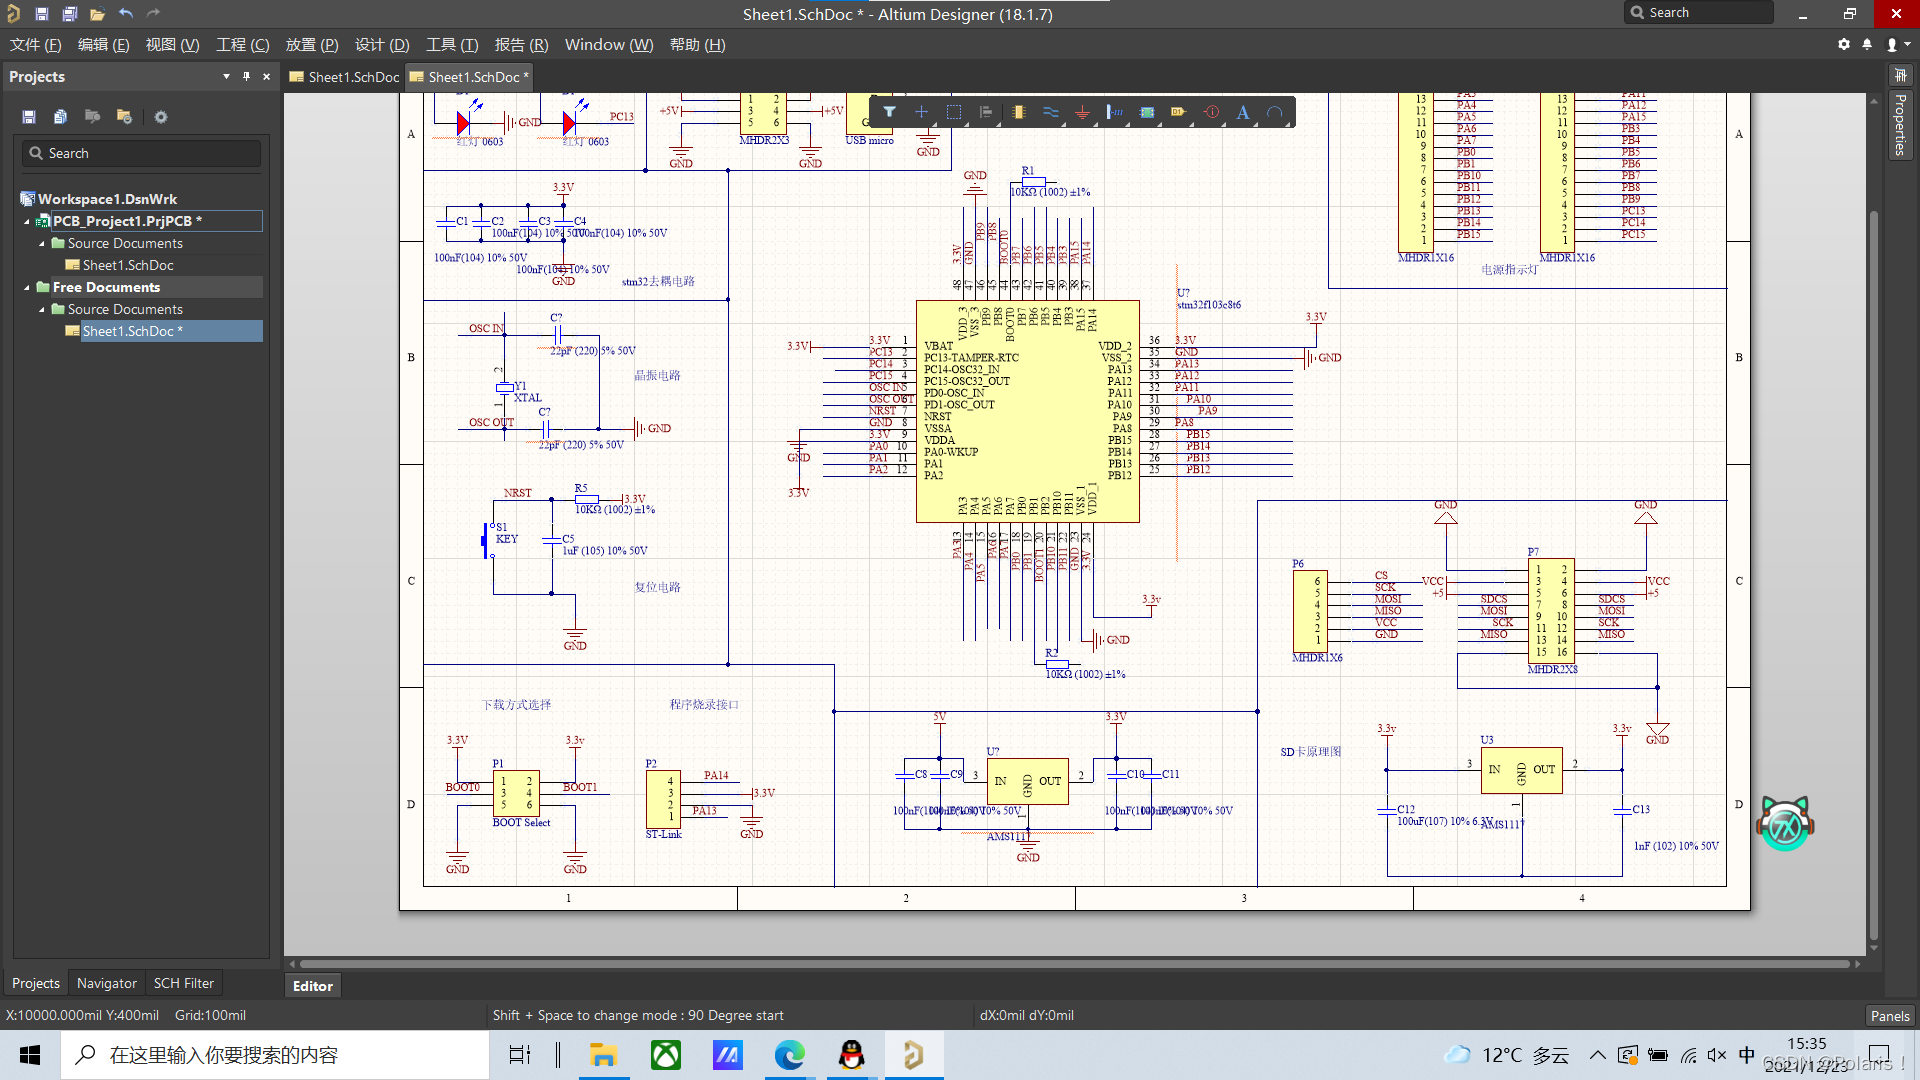Select the place harness/bus entry tool
Viewport: 1920px width, 1080px height.
(x=1114, y=112)
